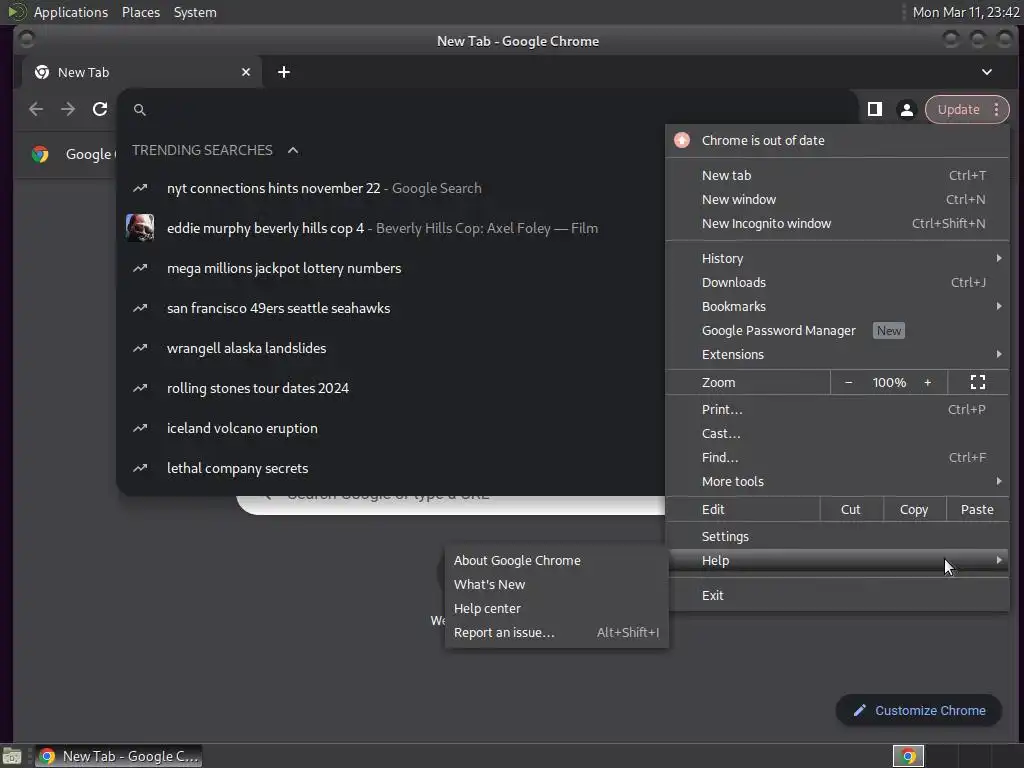This screenshot has width=1024, height=768.
Task: Click the three-dot menu icon beside Update
Action: (997, 109)
